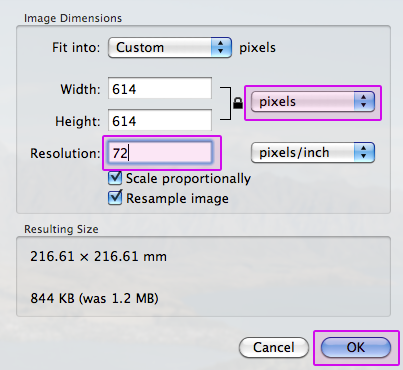The height and width of the screenshot is (370, 403).
Task: Click the Resulting Size heading
Action: pyautogui.click(x=61, y=229)
